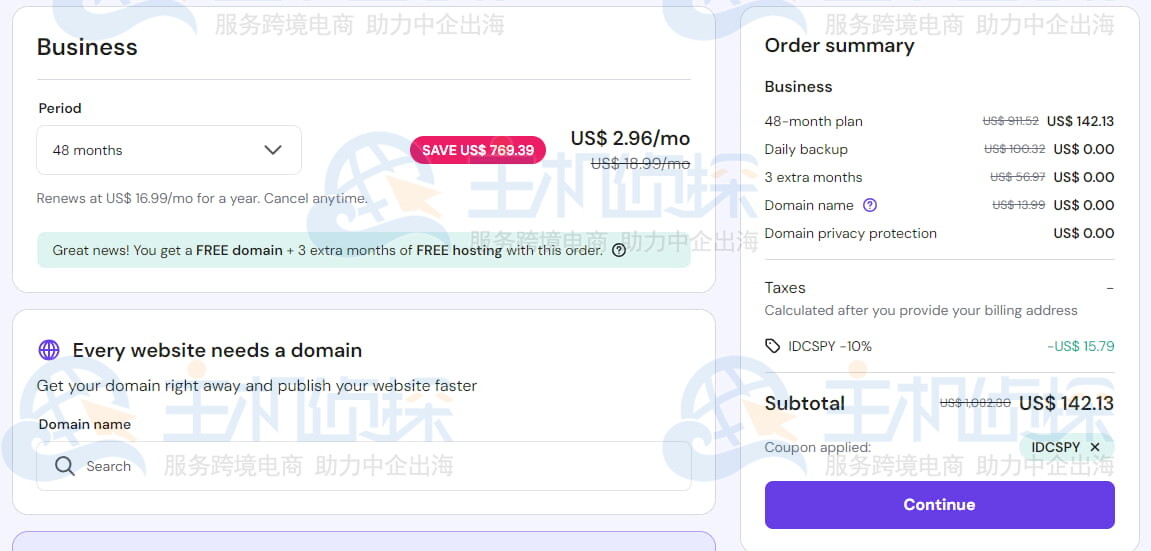1151x551 pixels.
Task: Click the help icon beside FREE hosting notice
Action: click(x=619, y=250)
